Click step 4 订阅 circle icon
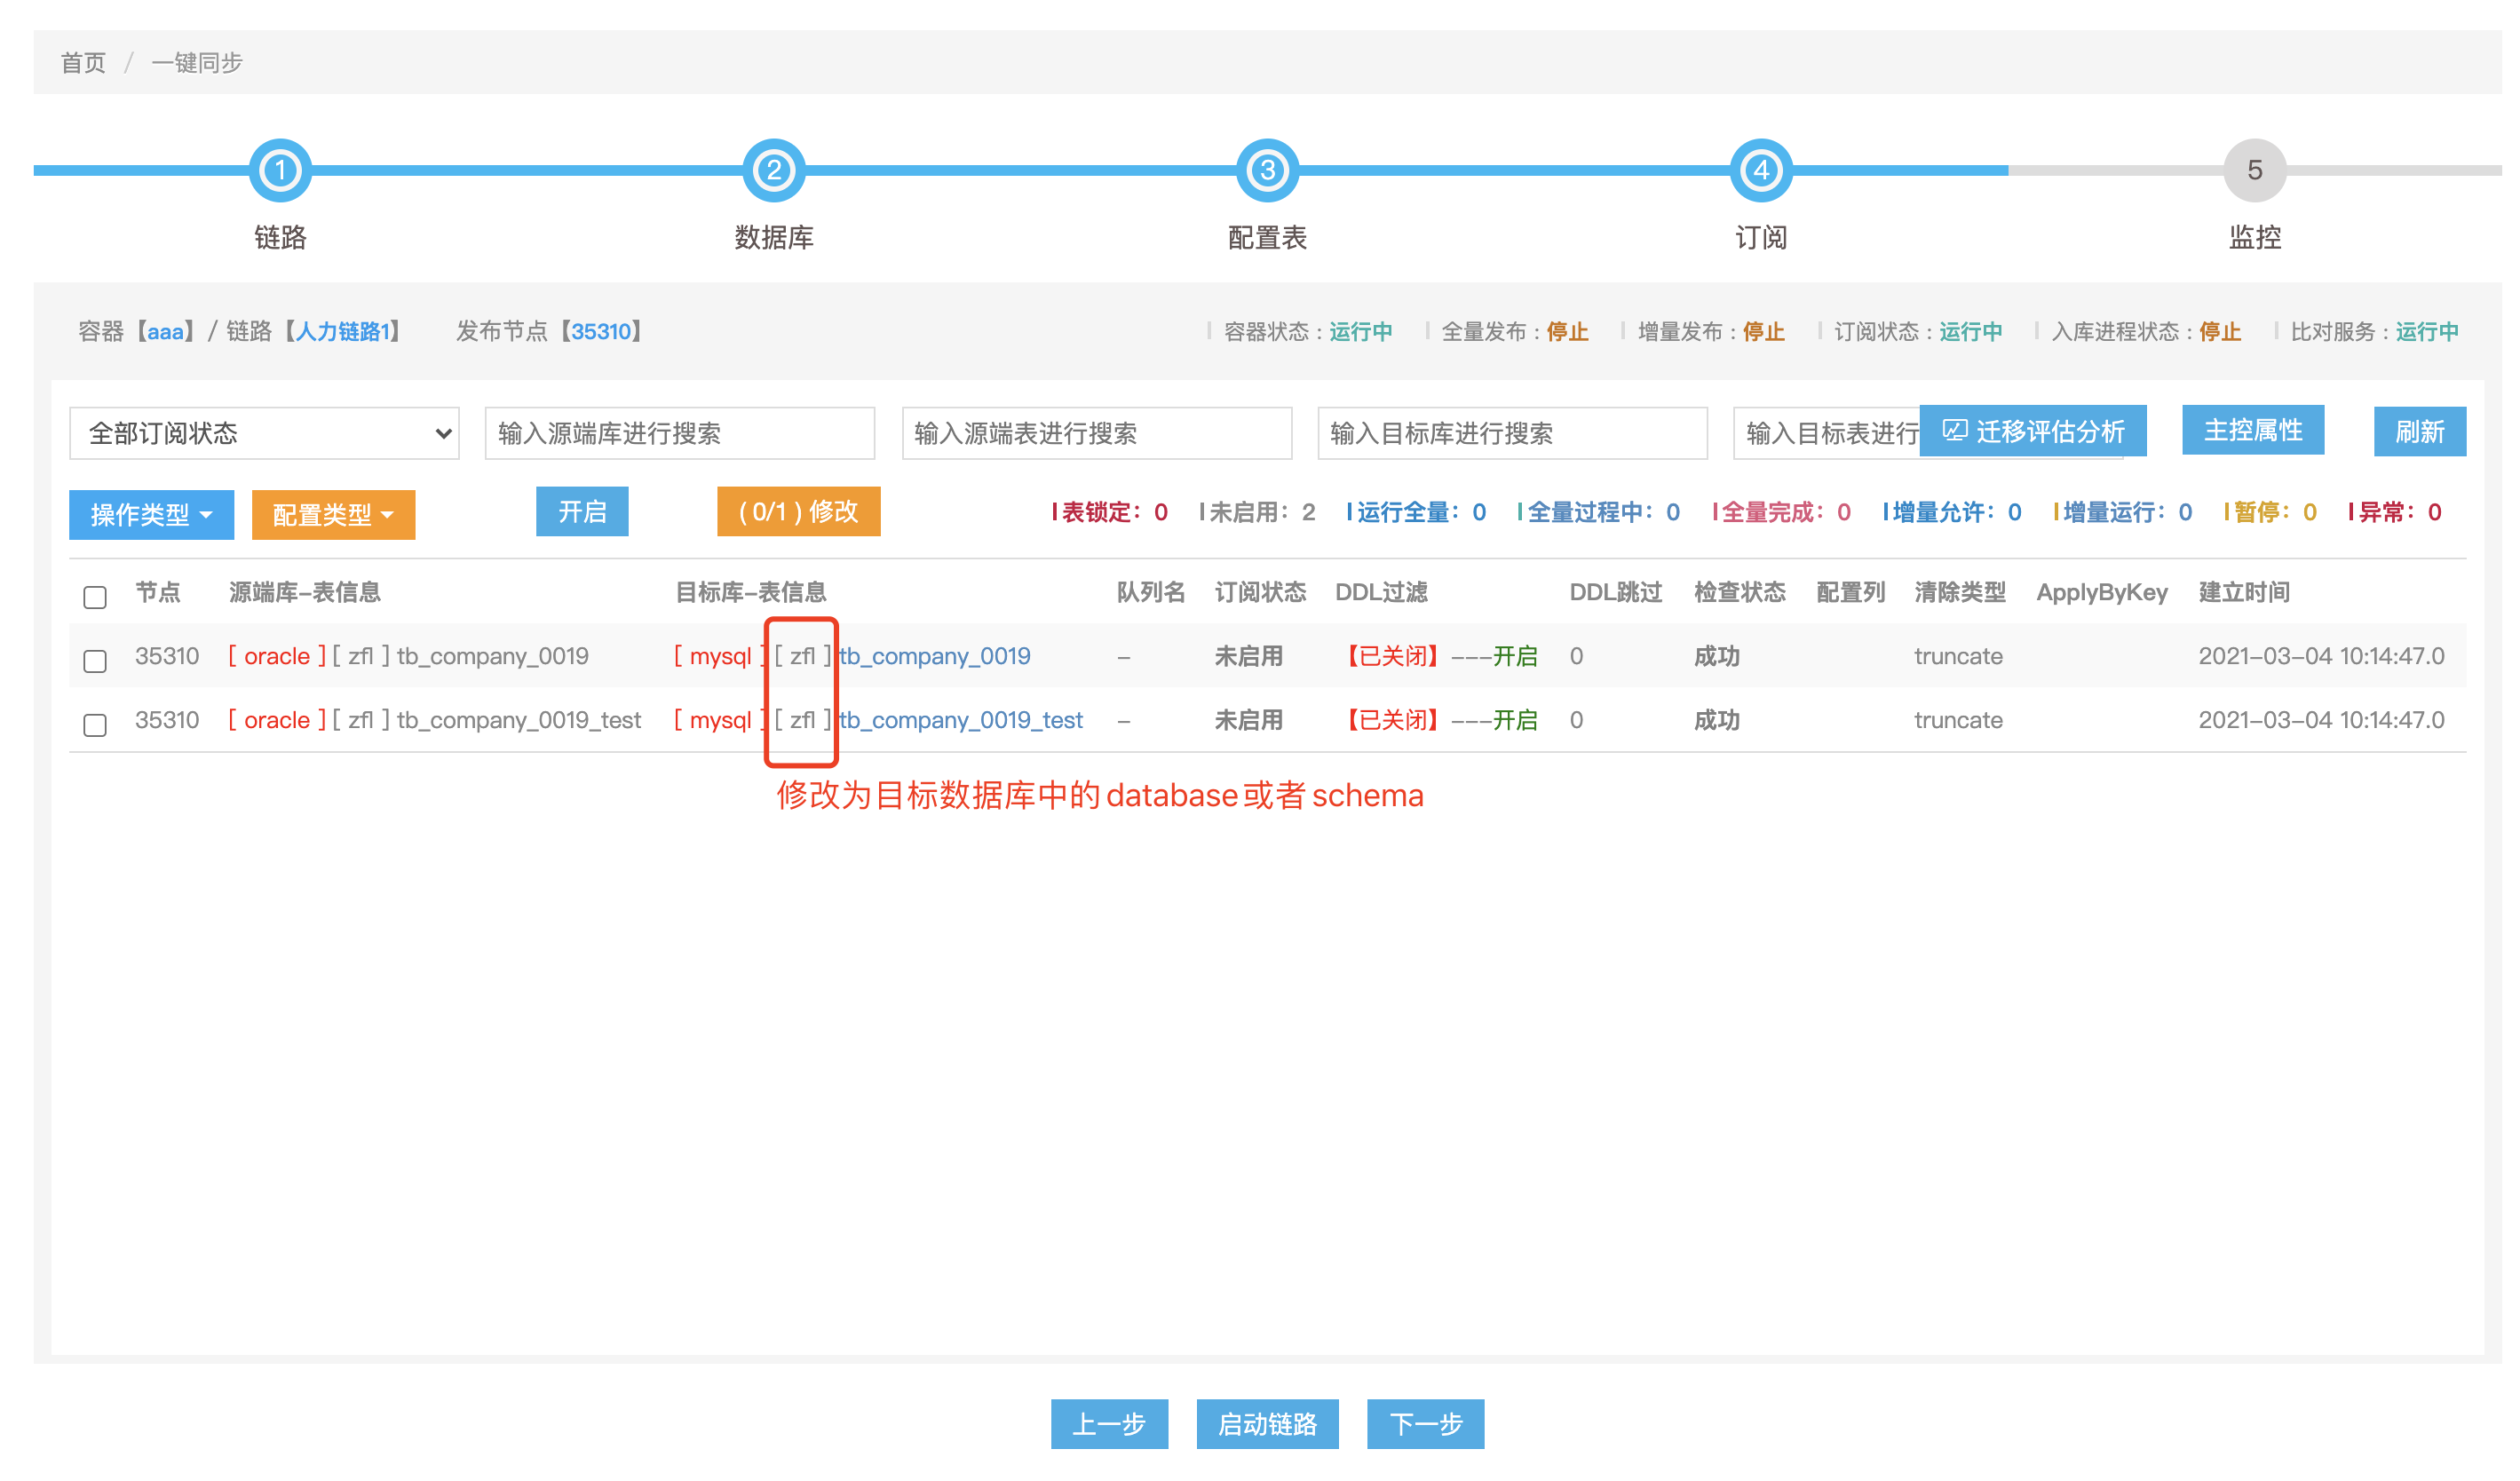 (1762, 171)
